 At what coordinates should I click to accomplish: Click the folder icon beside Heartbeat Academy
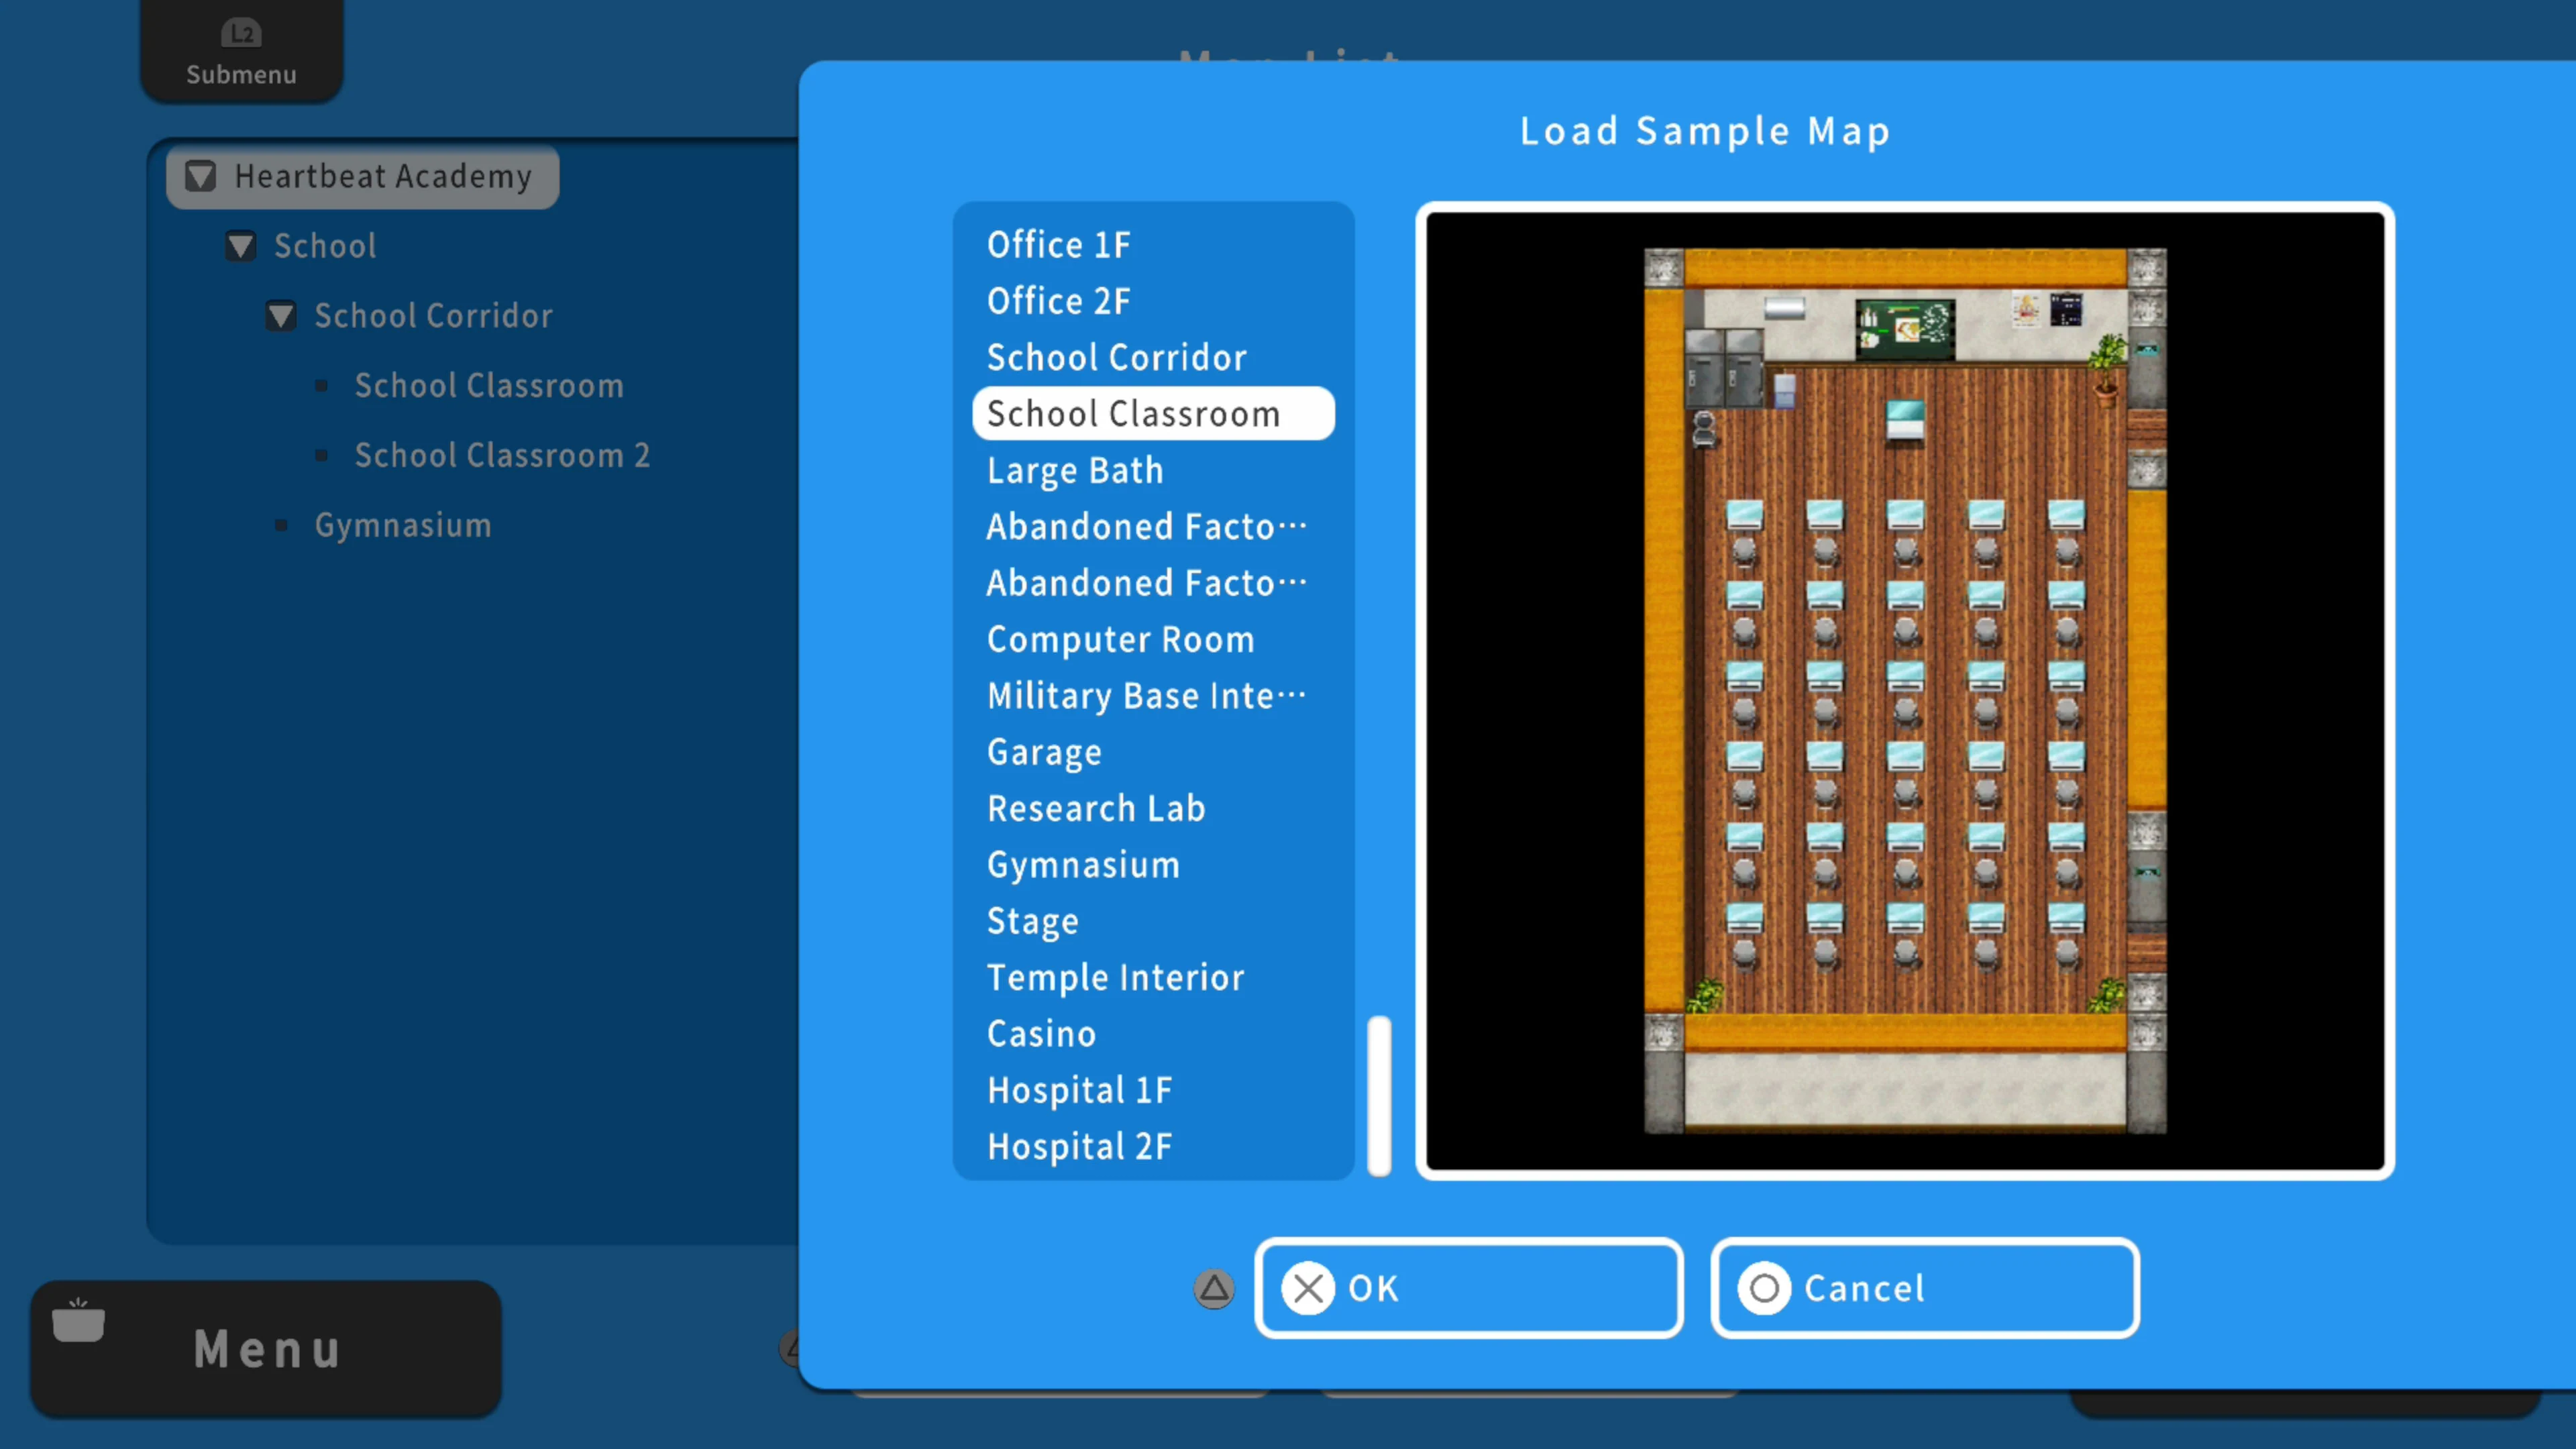click(200, 176)
